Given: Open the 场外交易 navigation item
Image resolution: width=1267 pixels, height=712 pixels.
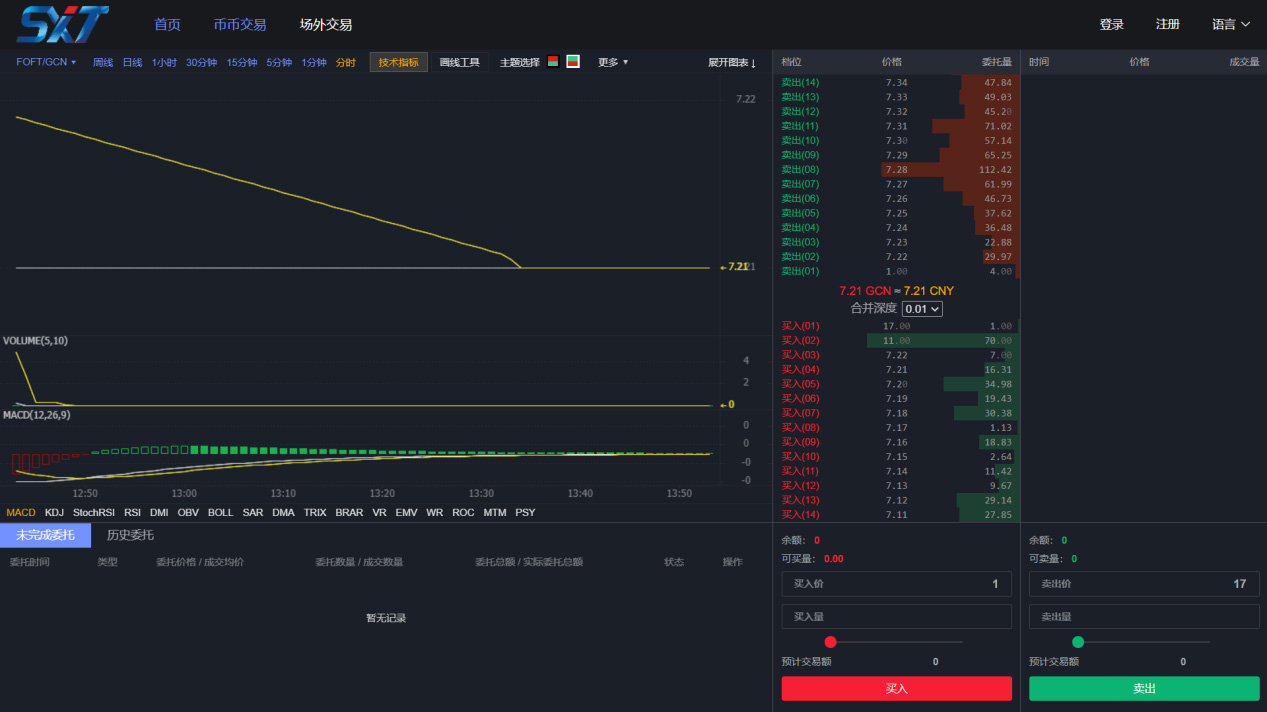Looking at the screenshot, I should [x=326, y=24].
